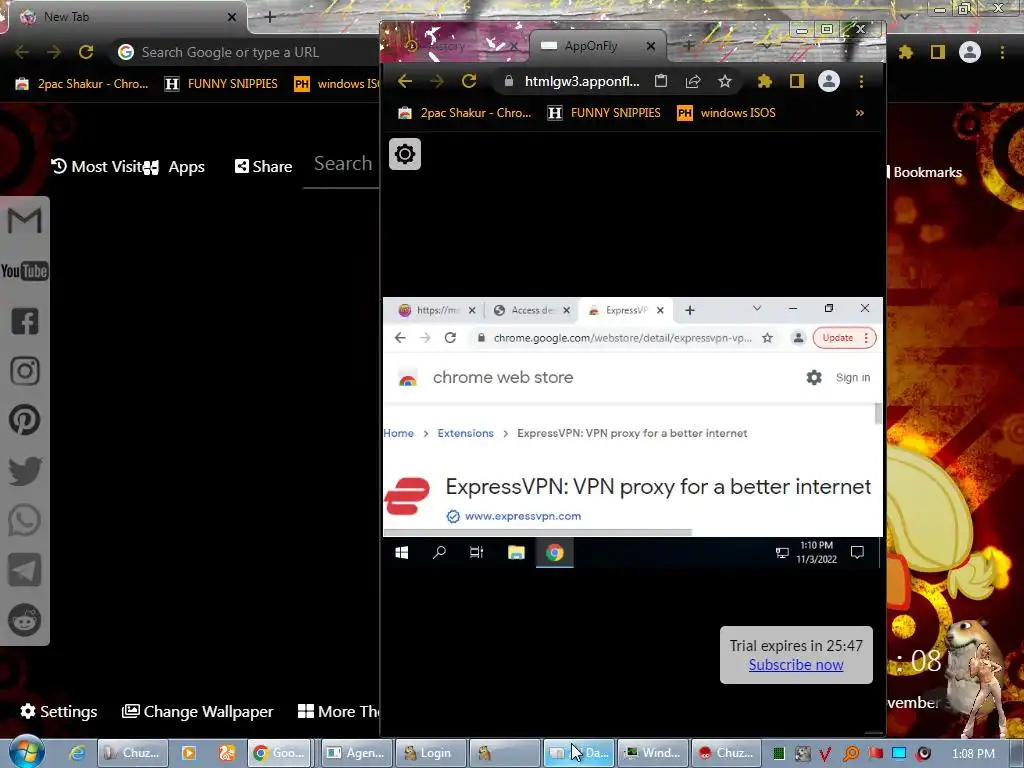Open chrome web store settings gear

coord(814,377)
